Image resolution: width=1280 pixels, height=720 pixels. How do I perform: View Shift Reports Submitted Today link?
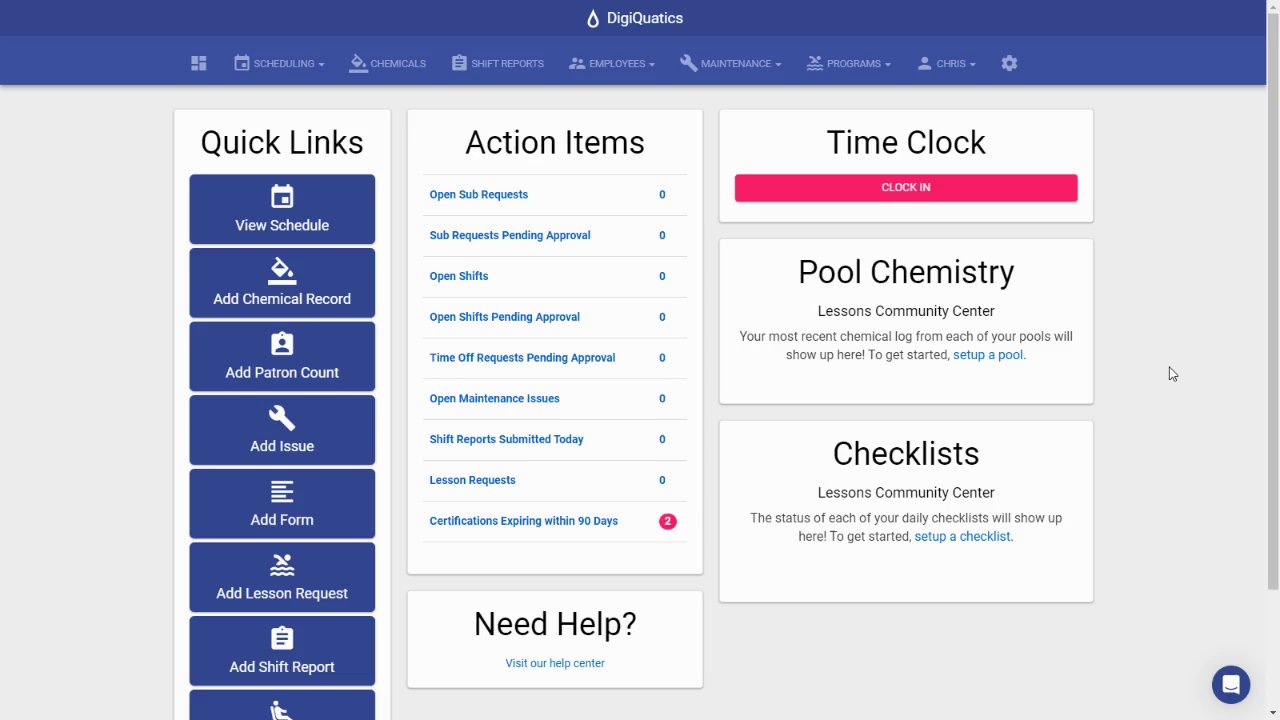(x=506, y=440)
